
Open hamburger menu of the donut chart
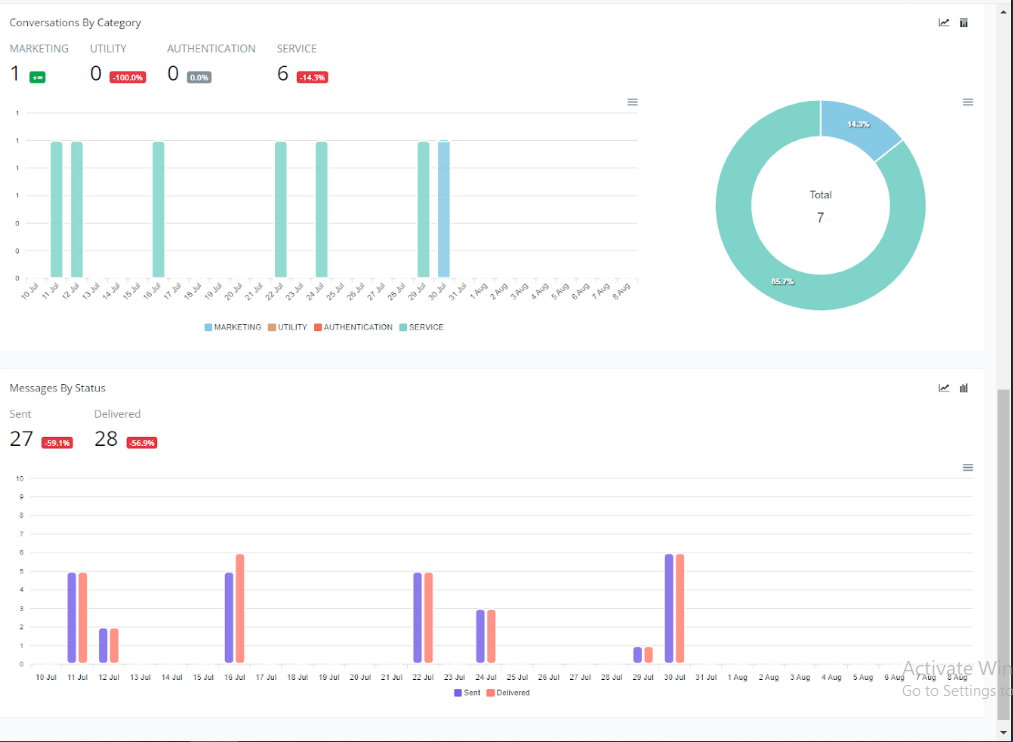point(967,102)
